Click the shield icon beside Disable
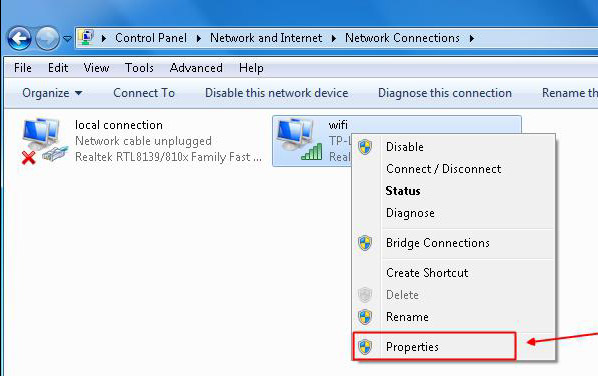The image size is (598, 376). tap(365, 147)
